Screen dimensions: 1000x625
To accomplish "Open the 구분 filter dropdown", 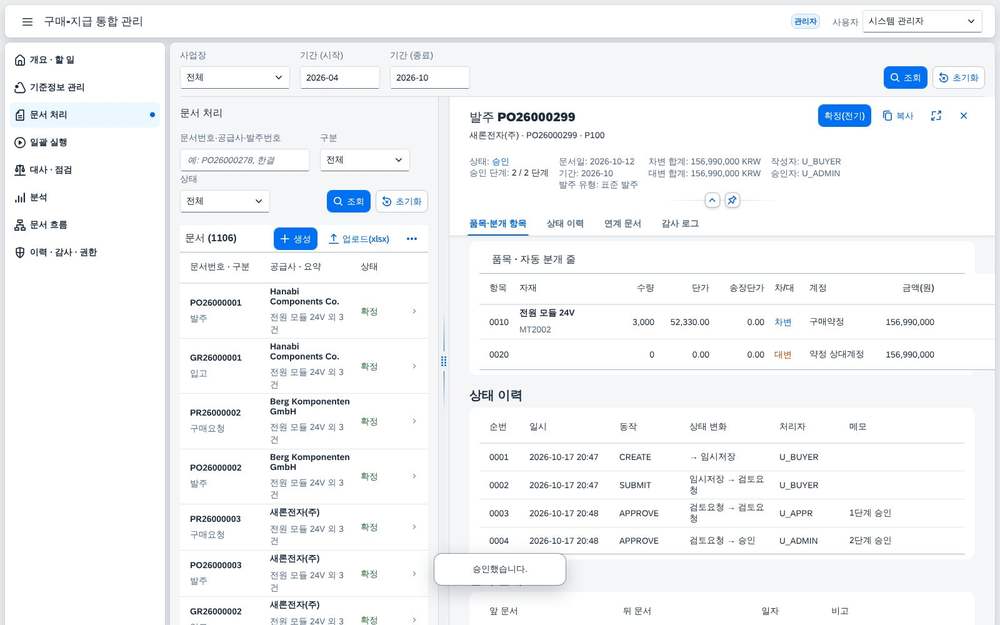I will tap(365, 160).
